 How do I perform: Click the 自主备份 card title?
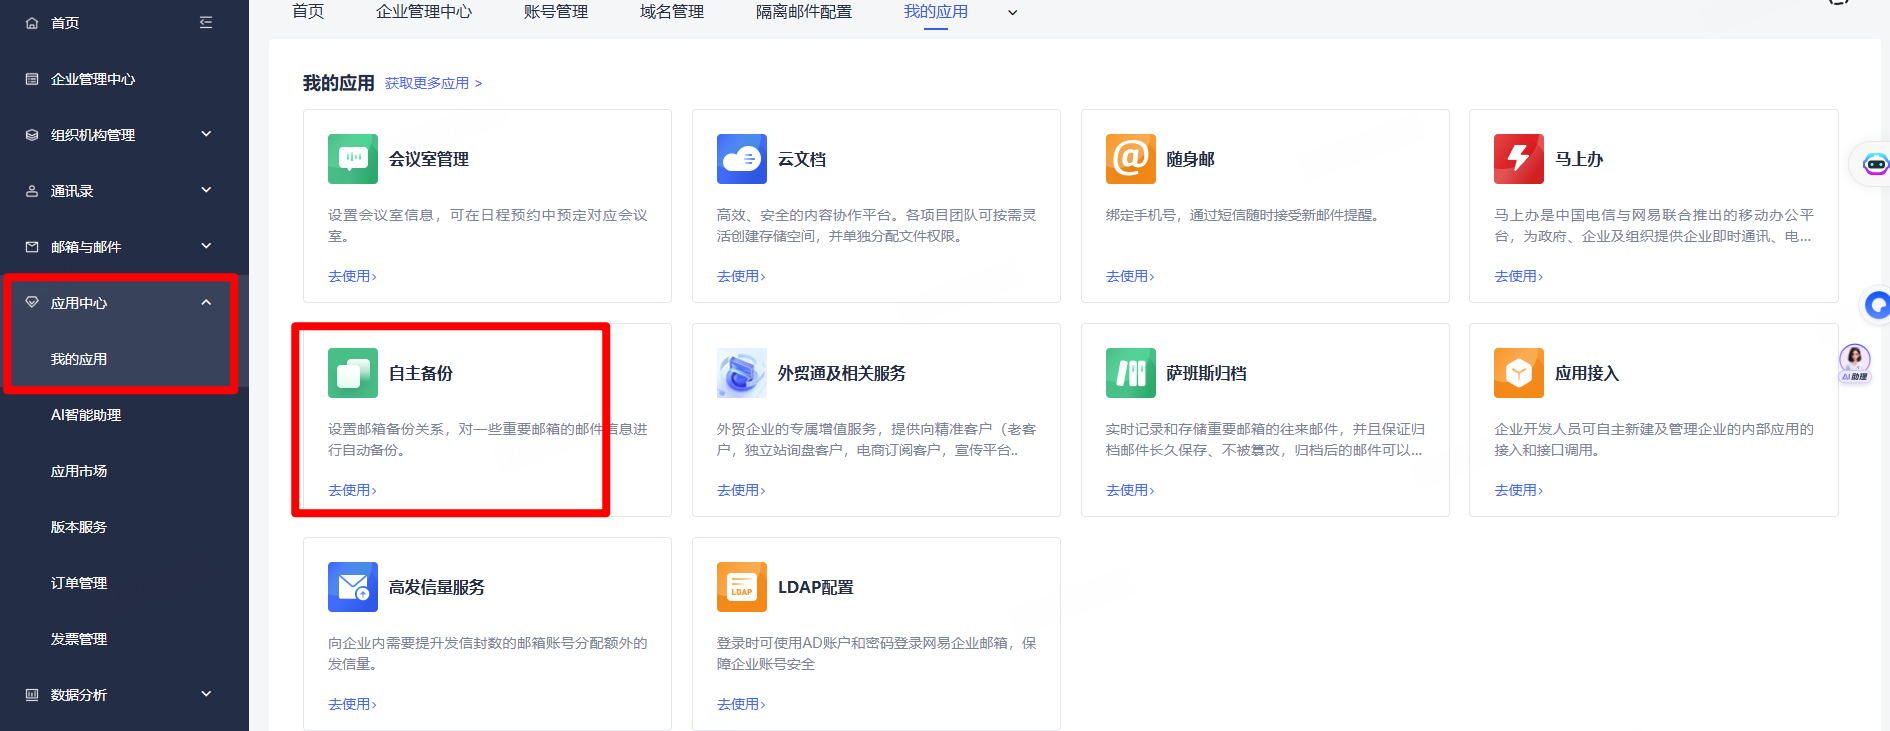pos(421,373)
